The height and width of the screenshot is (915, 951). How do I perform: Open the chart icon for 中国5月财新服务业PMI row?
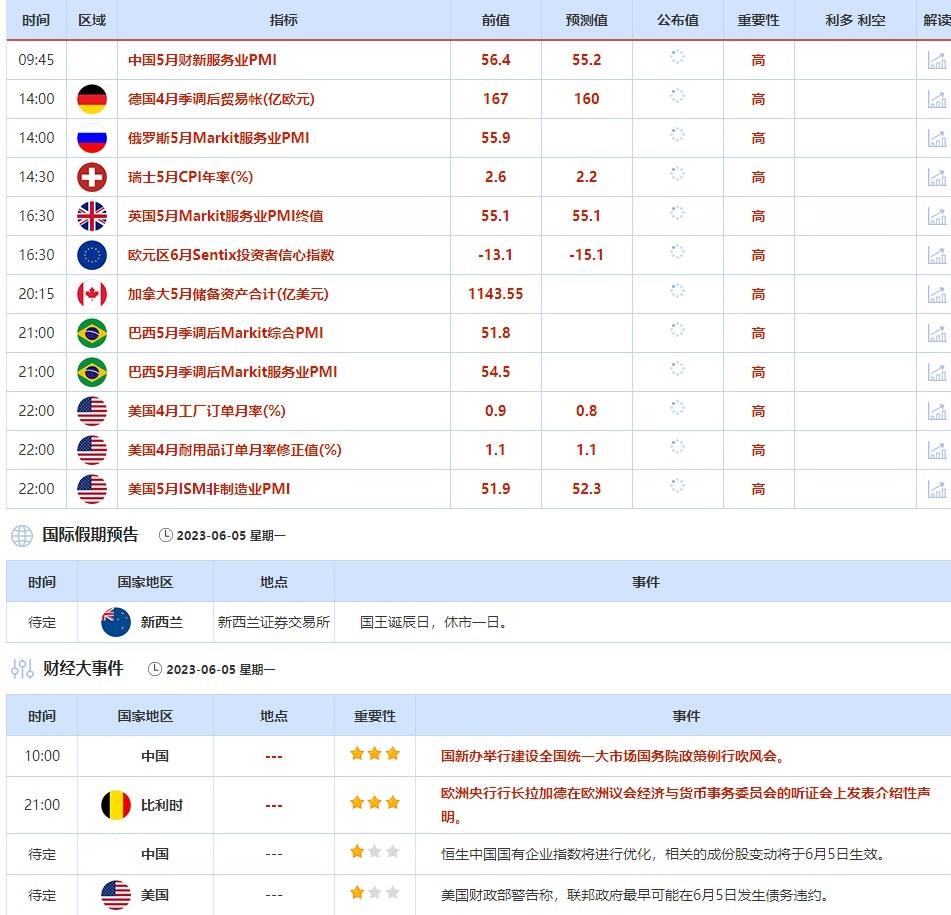tap(936, 60)
